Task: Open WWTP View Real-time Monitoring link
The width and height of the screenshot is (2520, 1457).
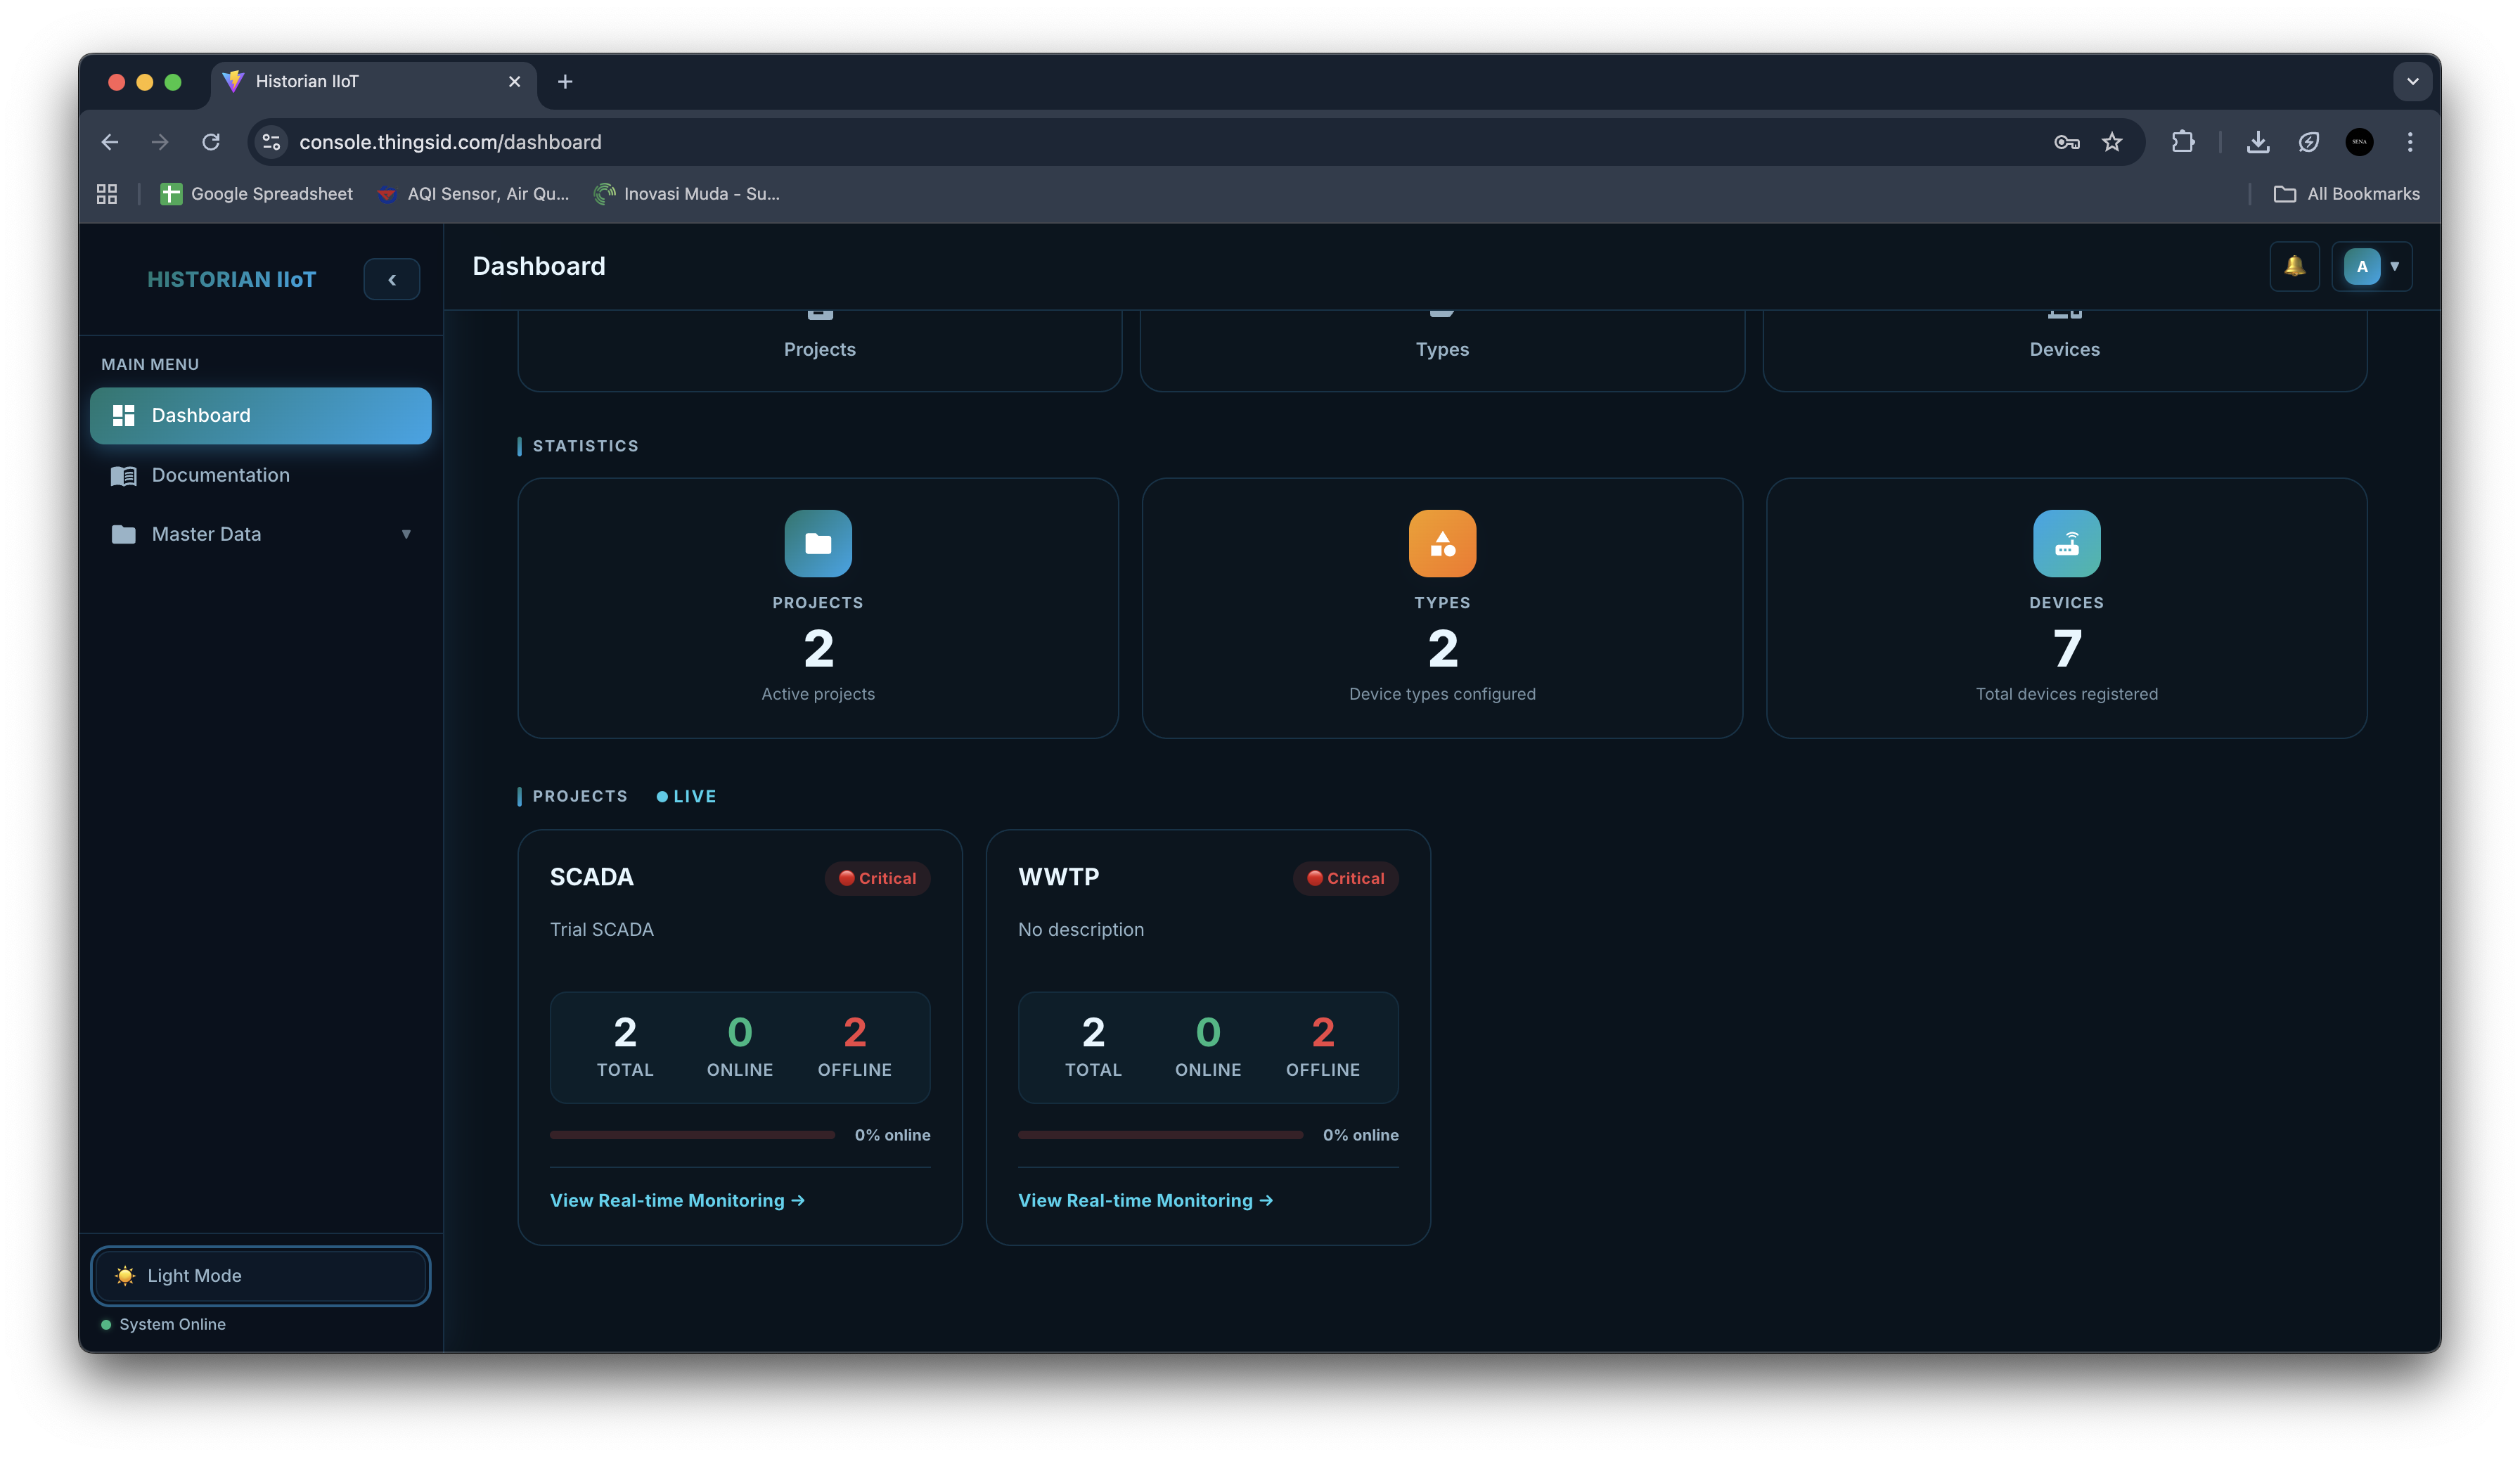Action: point(1145,1200)
